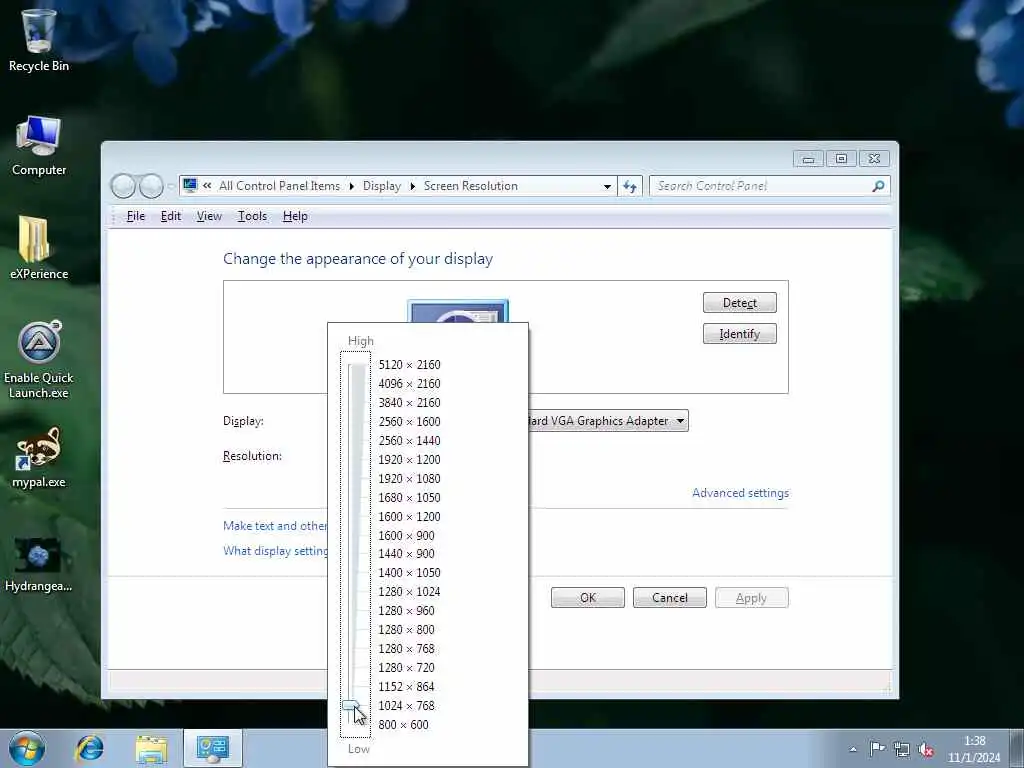The height and width of the screenshot is (768, 1024).
Task: Select the Enable Quick Launch.exe icon
Action: pyautogui.click(x=39, y=359)
